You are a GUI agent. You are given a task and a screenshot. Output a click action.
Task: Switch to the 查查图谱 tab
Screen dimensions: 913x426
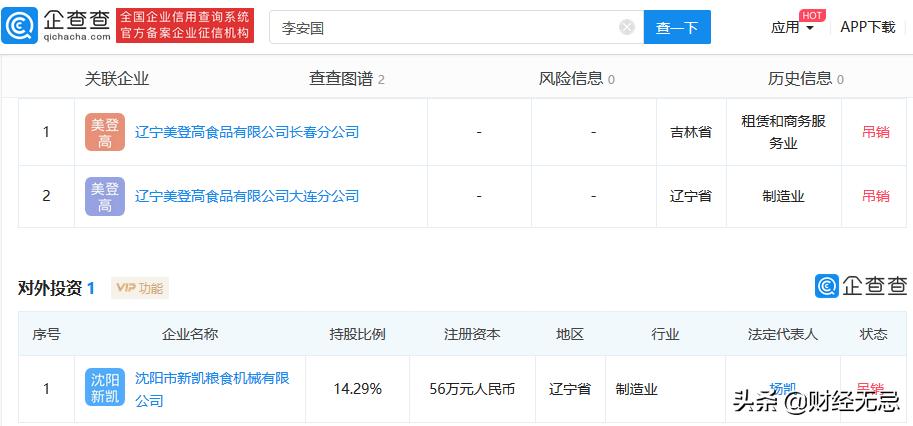(x=346, y=79)
